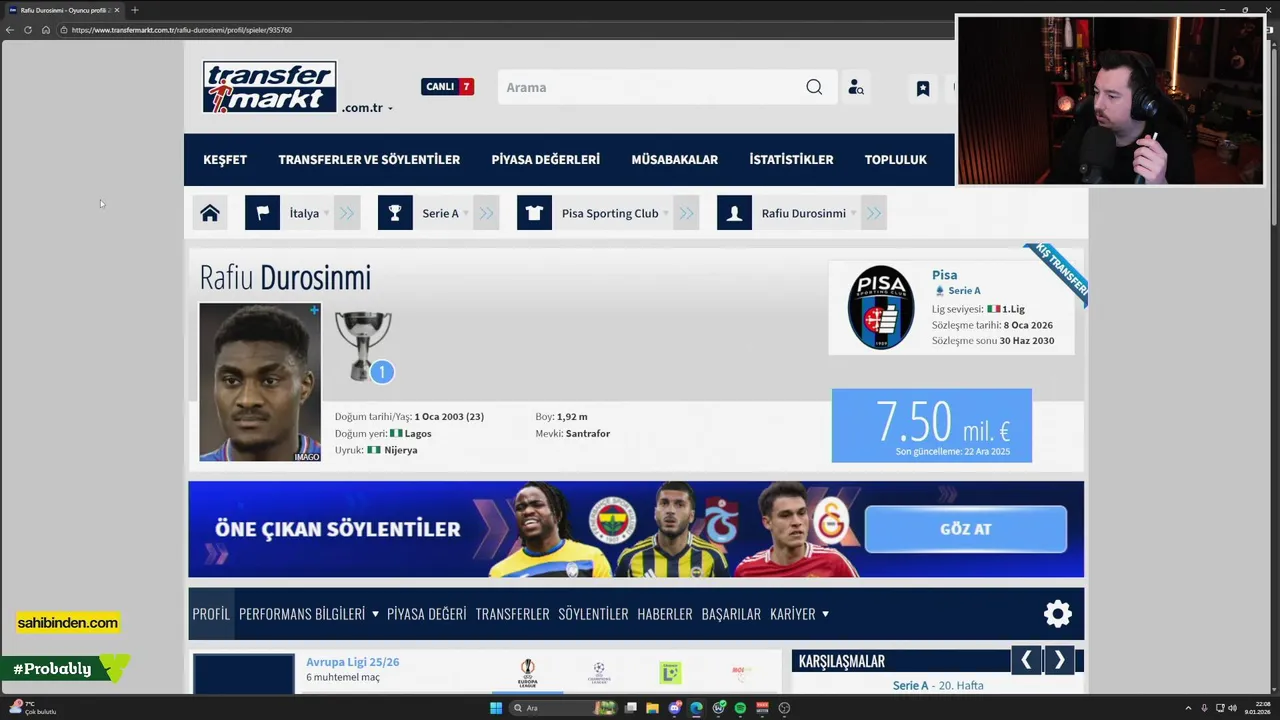
Task: Click the search magnifier icon
Action: click(x=814, y=87)
